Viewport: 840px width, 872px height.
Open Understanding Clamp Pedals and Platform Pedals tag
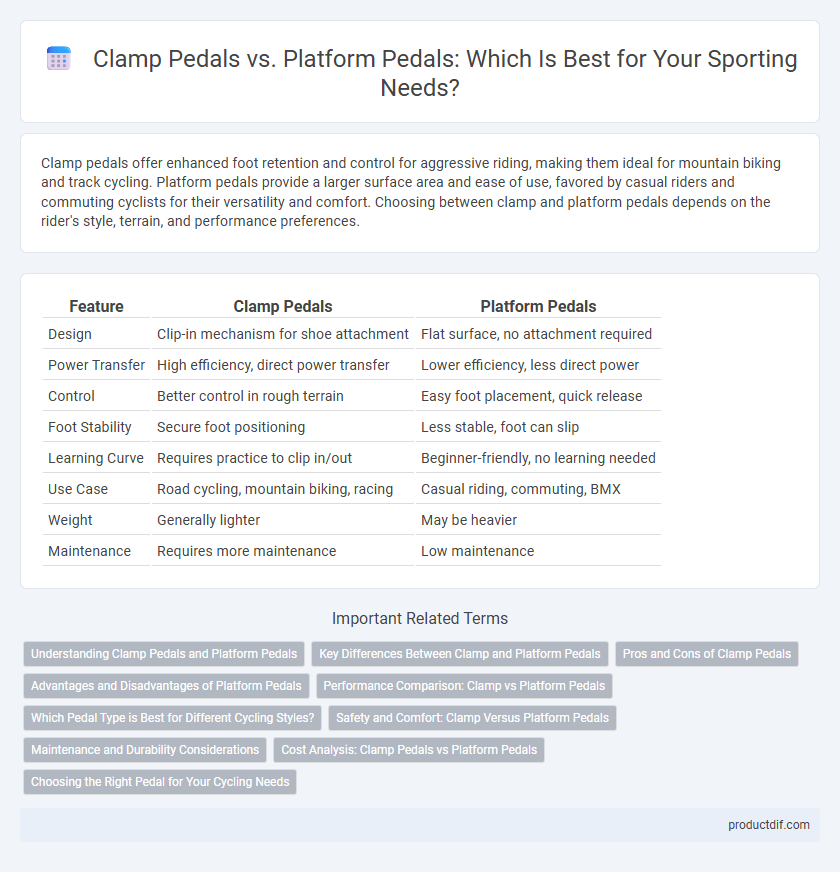coord(164,654)
